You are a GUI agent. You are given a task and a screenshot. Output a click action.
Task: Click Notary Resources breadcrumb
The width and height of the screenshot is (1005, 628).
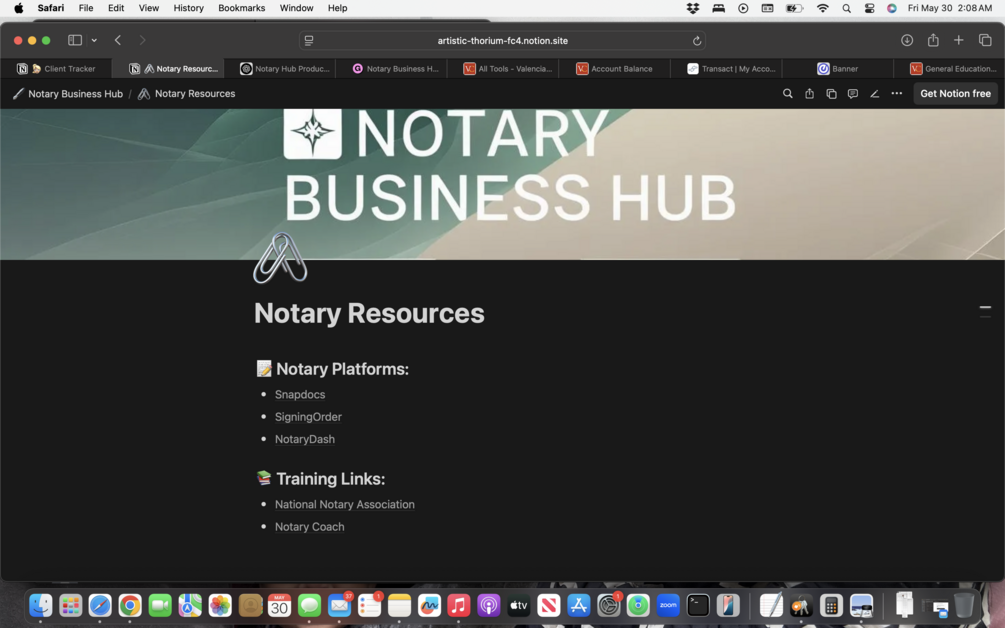[187, 94]
